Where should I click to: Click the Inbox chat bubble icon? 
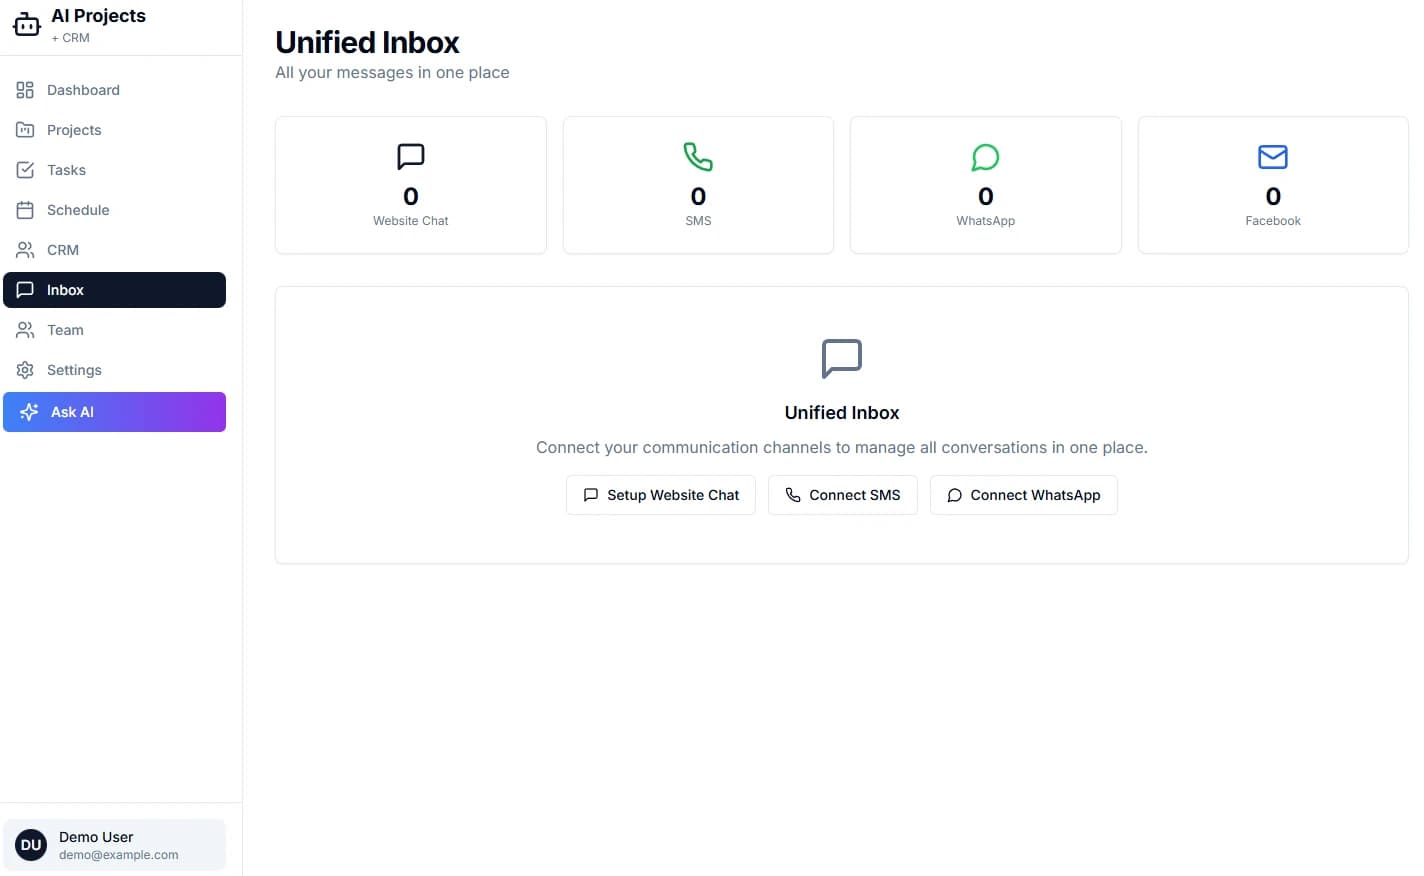click(x=25, y=289)
